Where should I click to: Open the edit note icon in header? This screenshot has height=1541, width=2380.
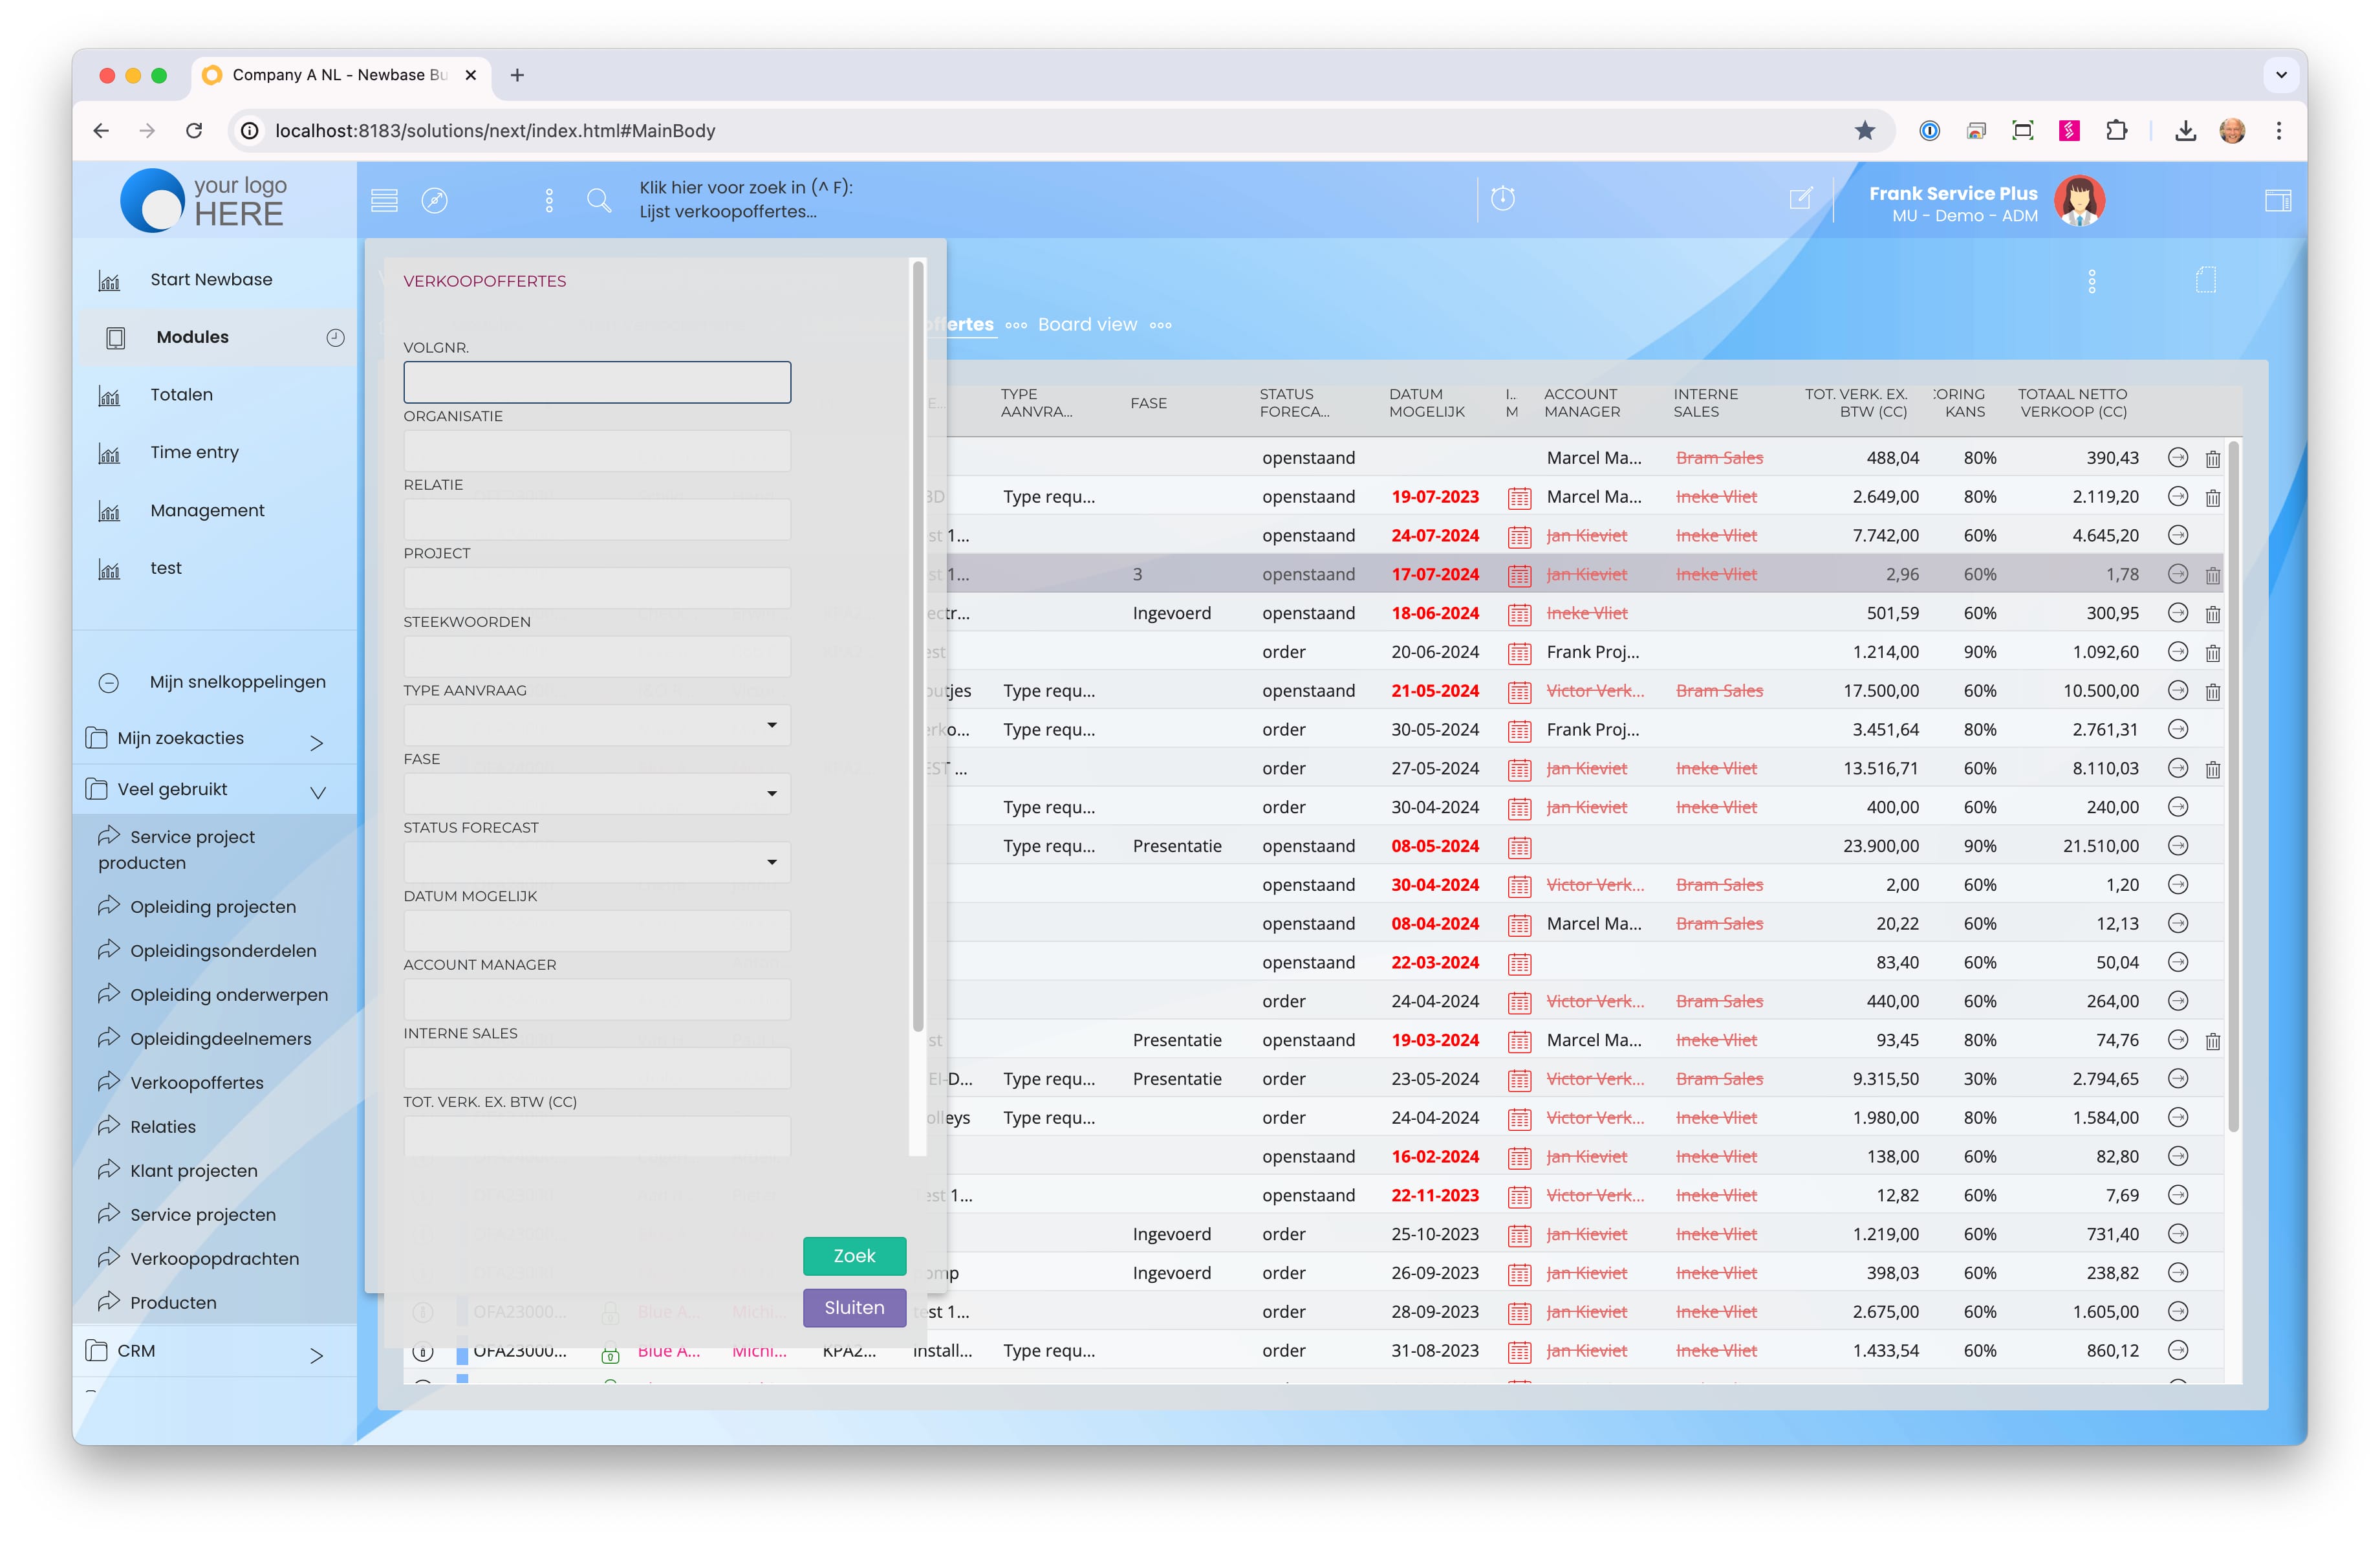click(x=1801, y=199)
